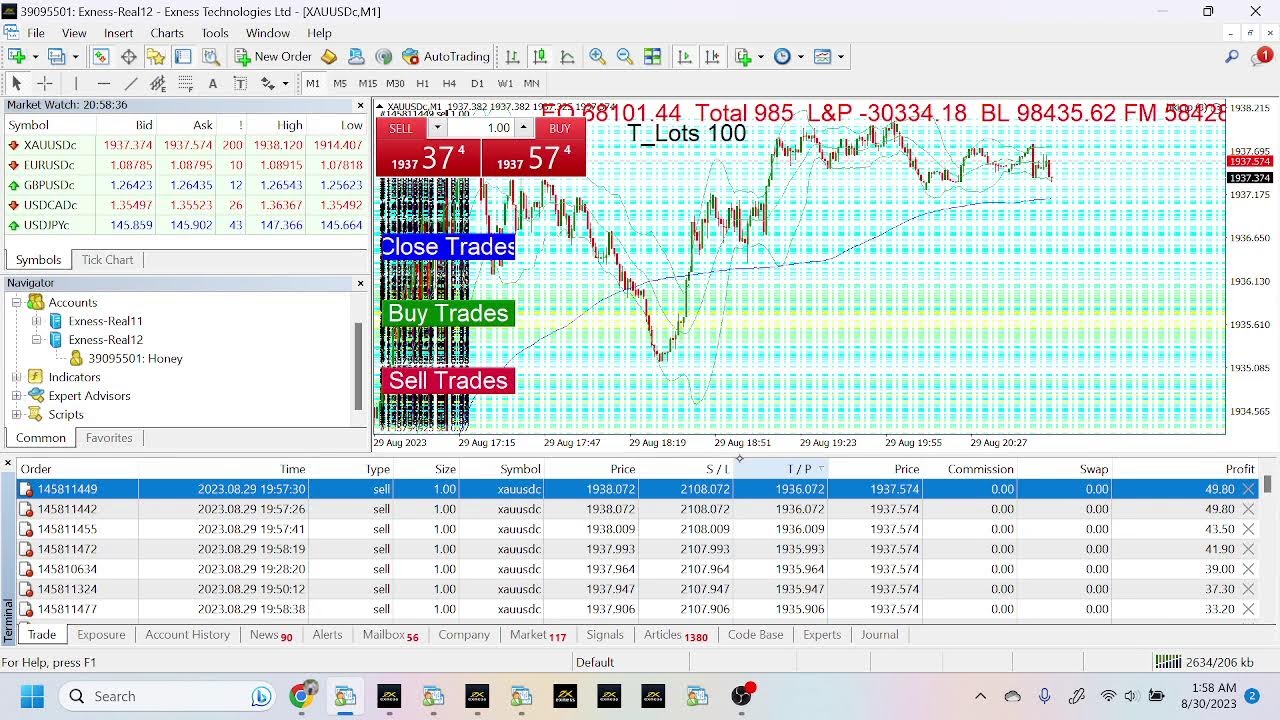Open the Templates dropdown
Viewport: 1280px width, 720px height.
[x=841, y=57]
